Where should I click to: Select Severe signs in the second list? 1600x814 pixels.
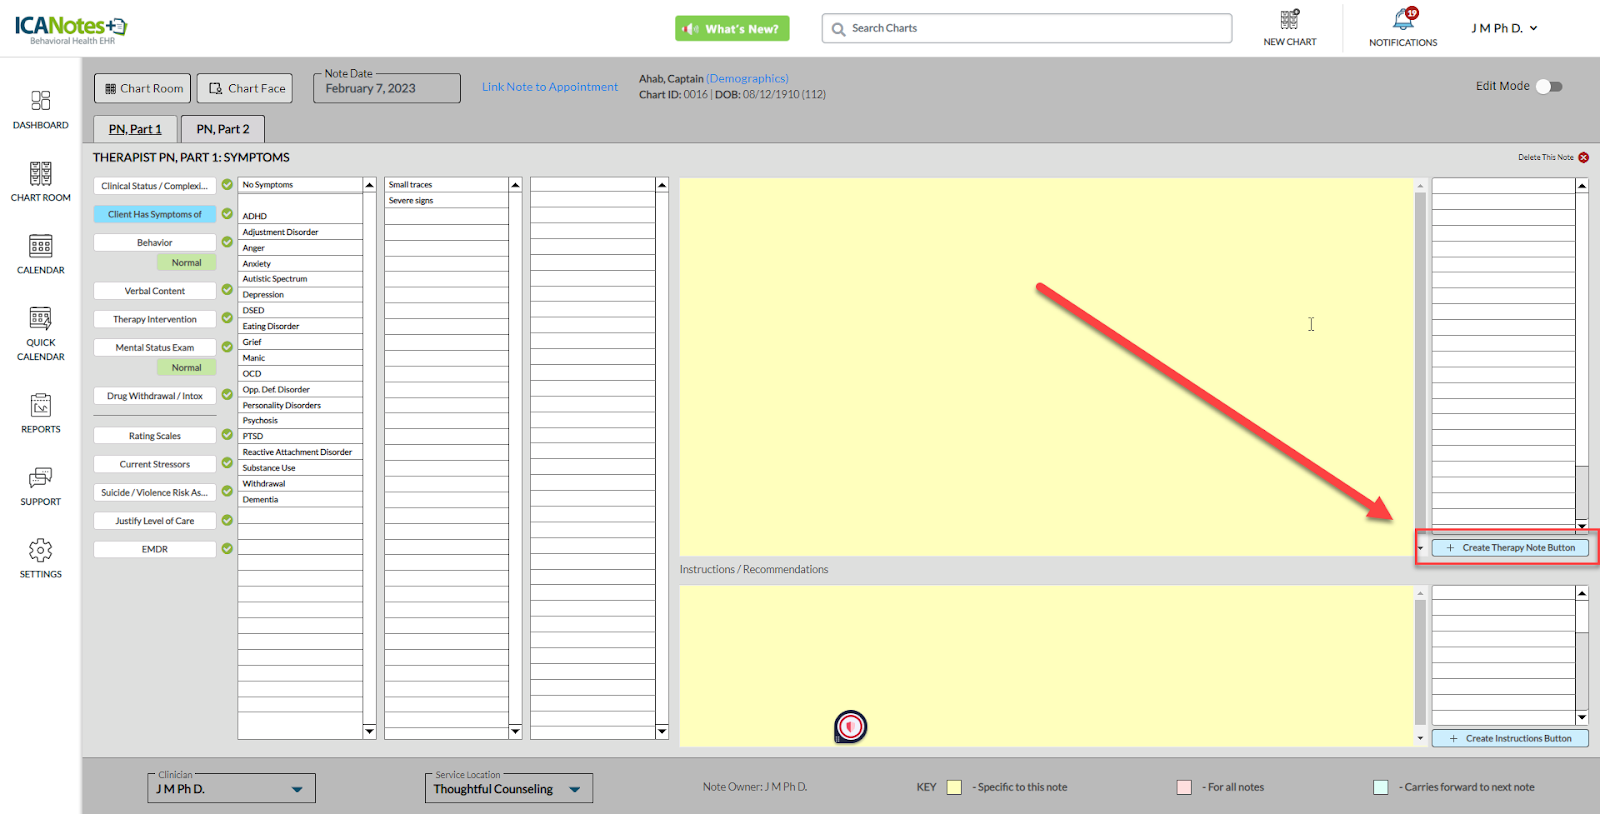(x=446, y=201)
